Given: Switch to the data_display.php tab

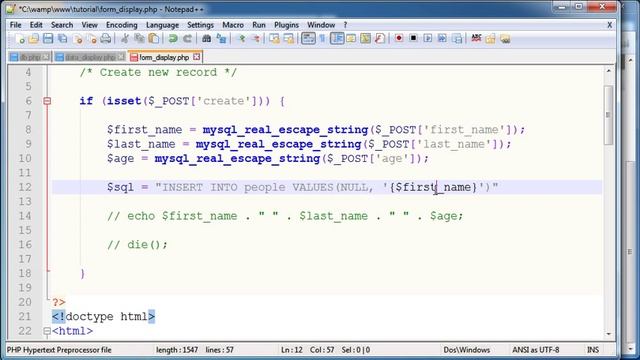Looking at the screenshot, I should (90, 57).
